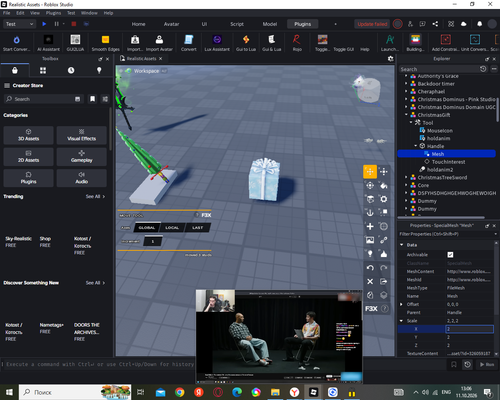The width and height of the screenshot is (500, 400).
Task: Select the Mesh item in Explorer
Action: [446, 154]
